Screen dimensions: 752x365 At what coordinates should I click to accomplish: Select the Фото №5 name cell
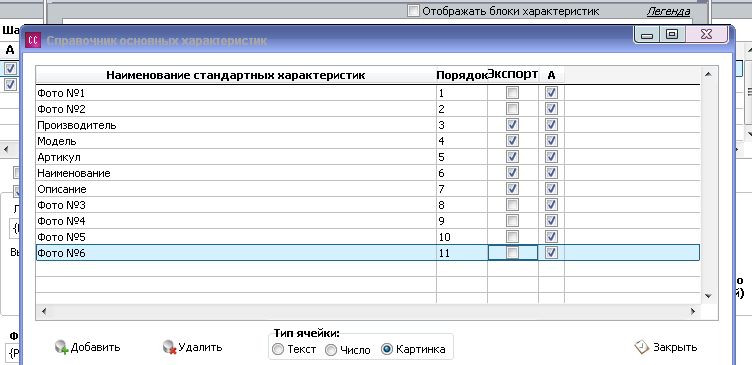coord(236,236)
